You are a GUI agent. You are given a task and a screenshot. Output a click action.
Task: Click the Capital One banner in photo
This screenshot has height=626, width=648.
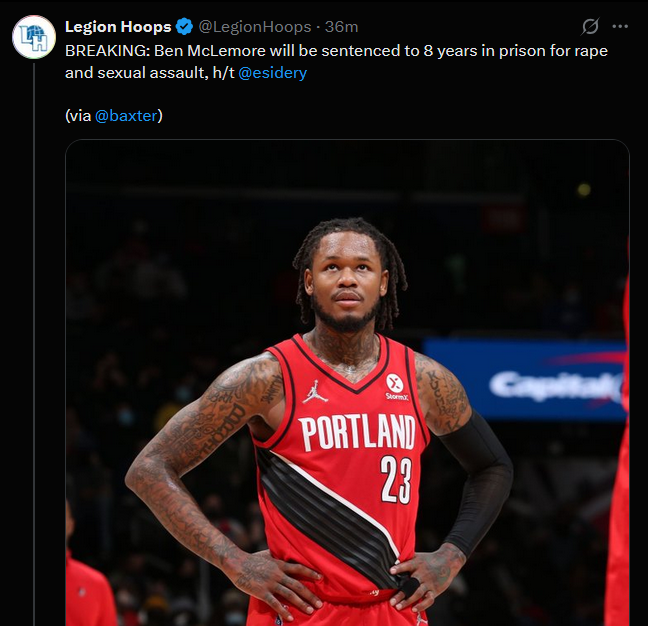click(x=526, y=379)
